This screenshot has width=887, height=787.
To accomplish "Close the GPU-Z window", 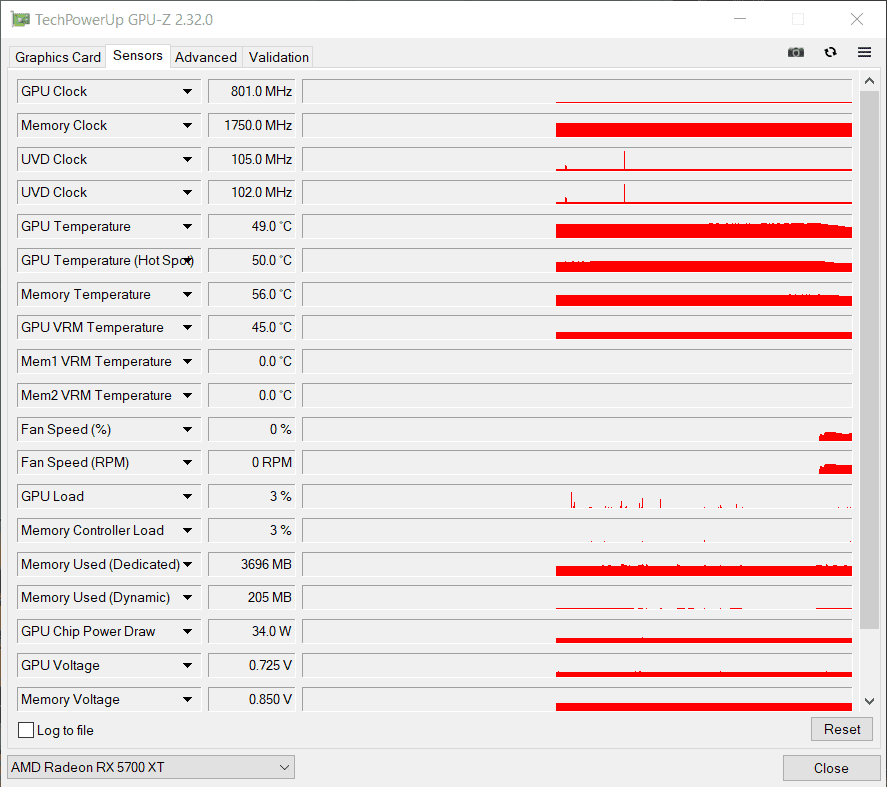I will point(856,19).
